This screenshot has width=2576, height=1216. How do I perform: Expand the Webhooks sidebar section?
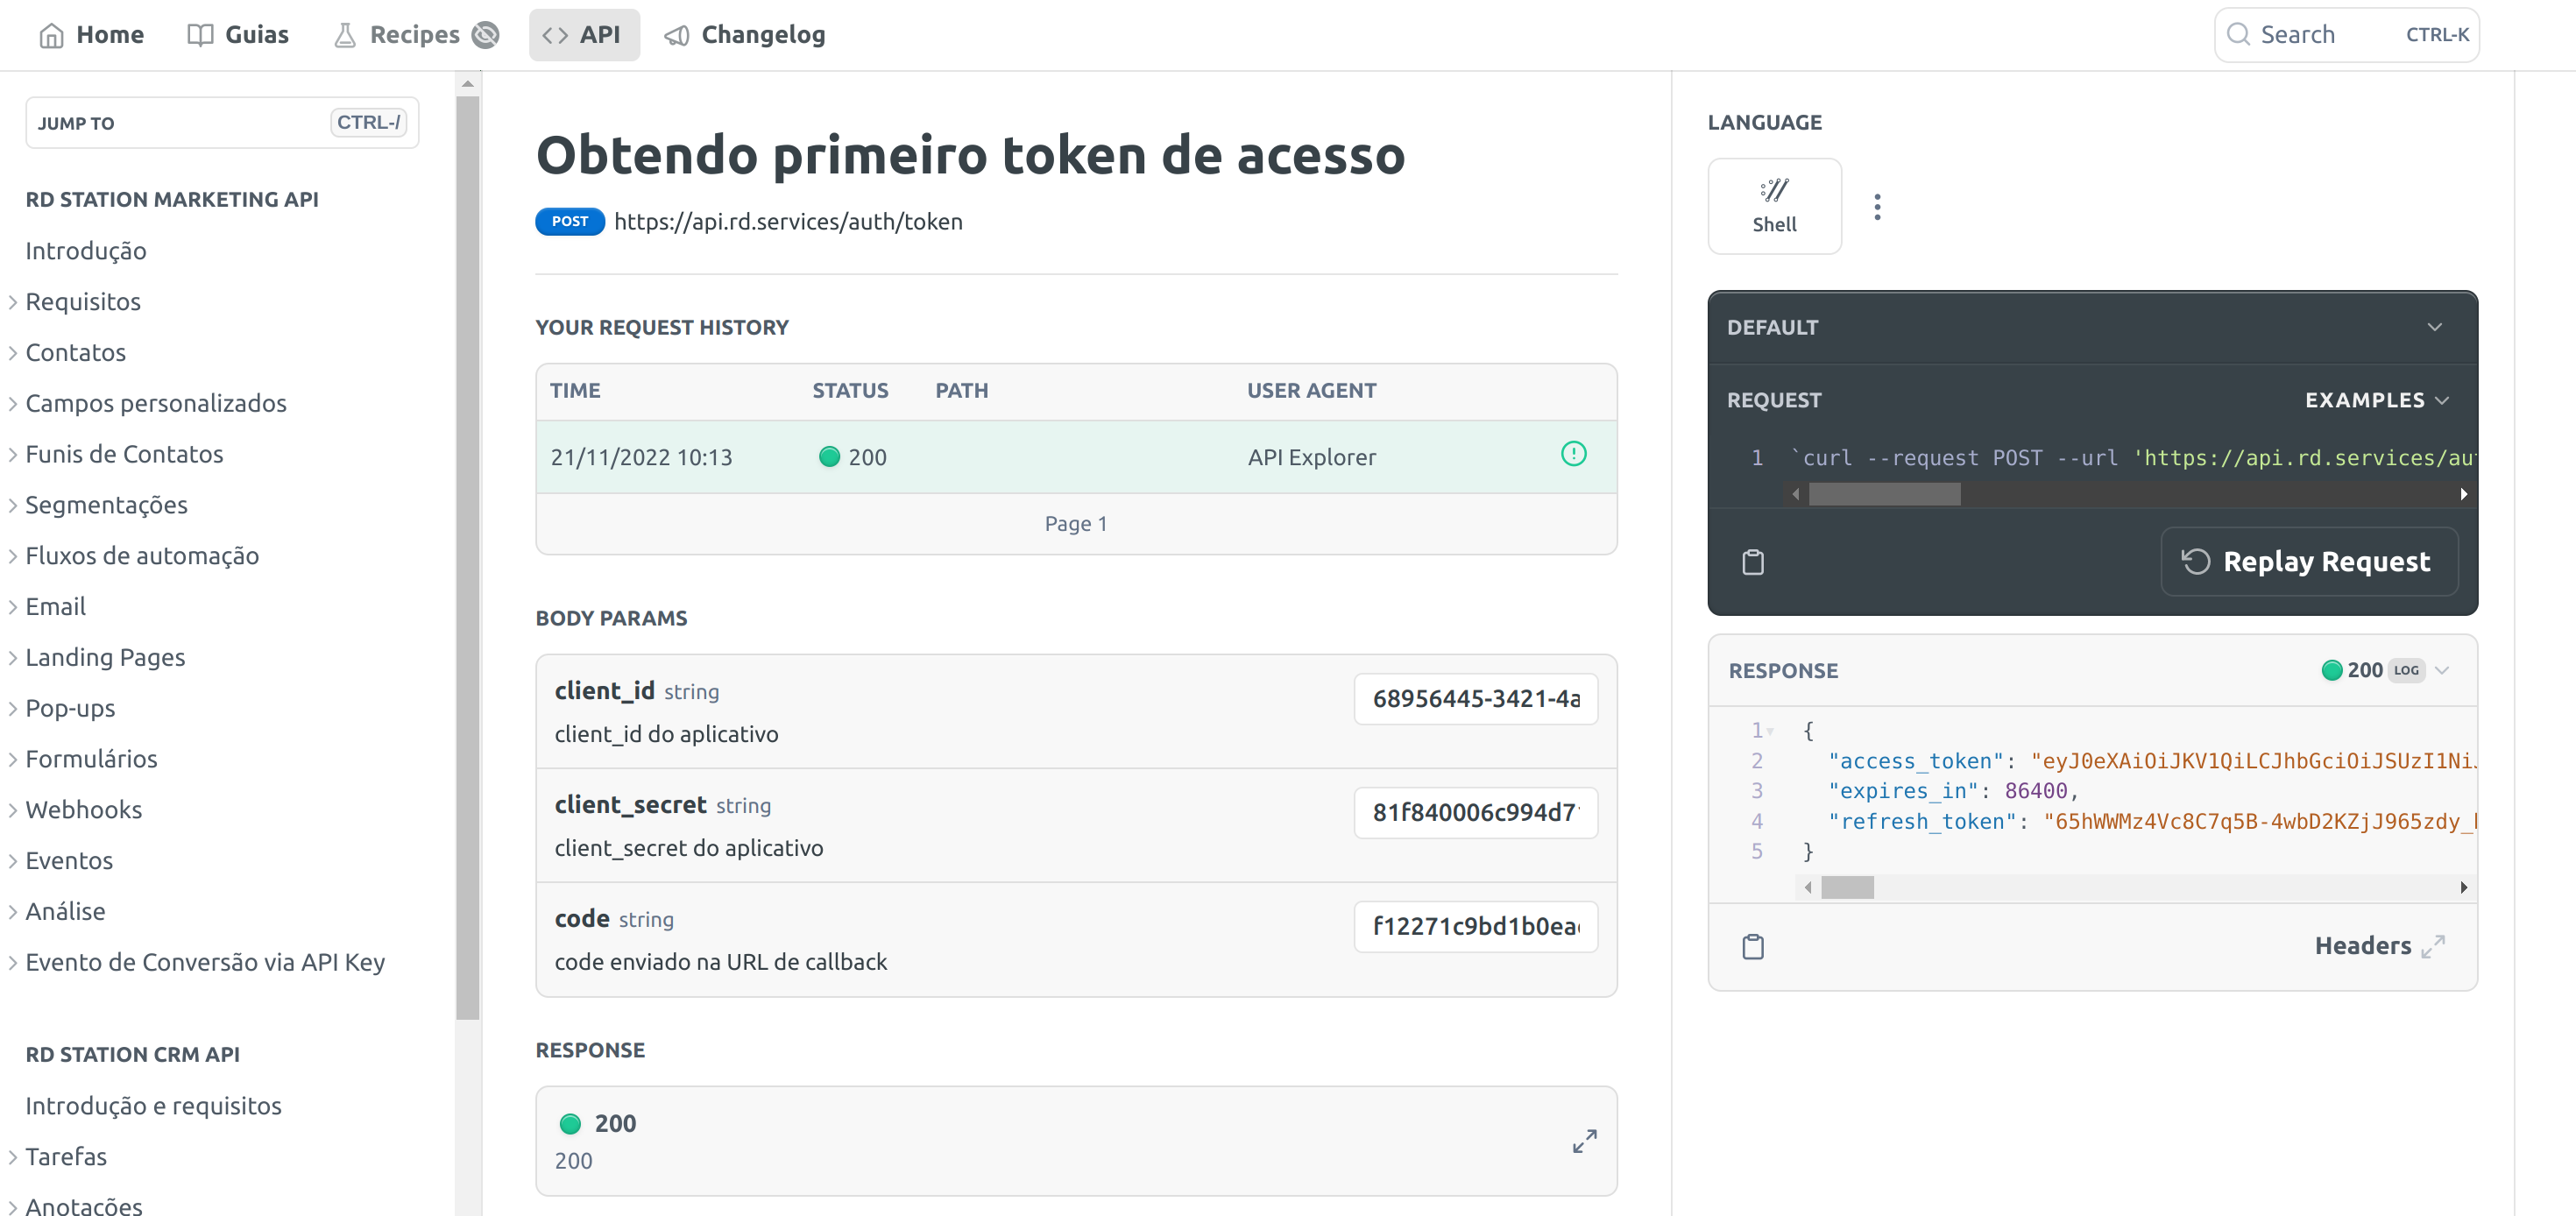click(x=13, y=810)
